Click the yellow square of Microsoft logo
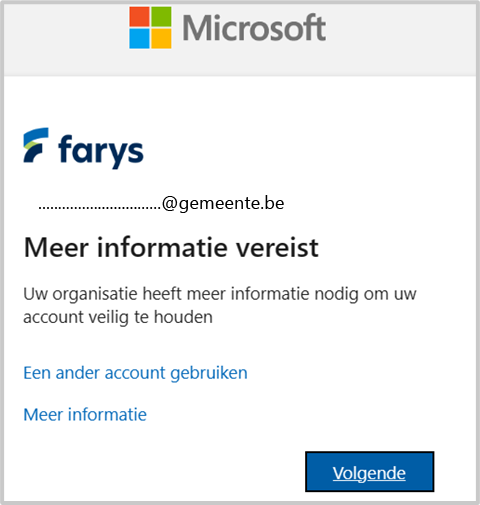The image size is (480, 505). (x=161, y=39)
